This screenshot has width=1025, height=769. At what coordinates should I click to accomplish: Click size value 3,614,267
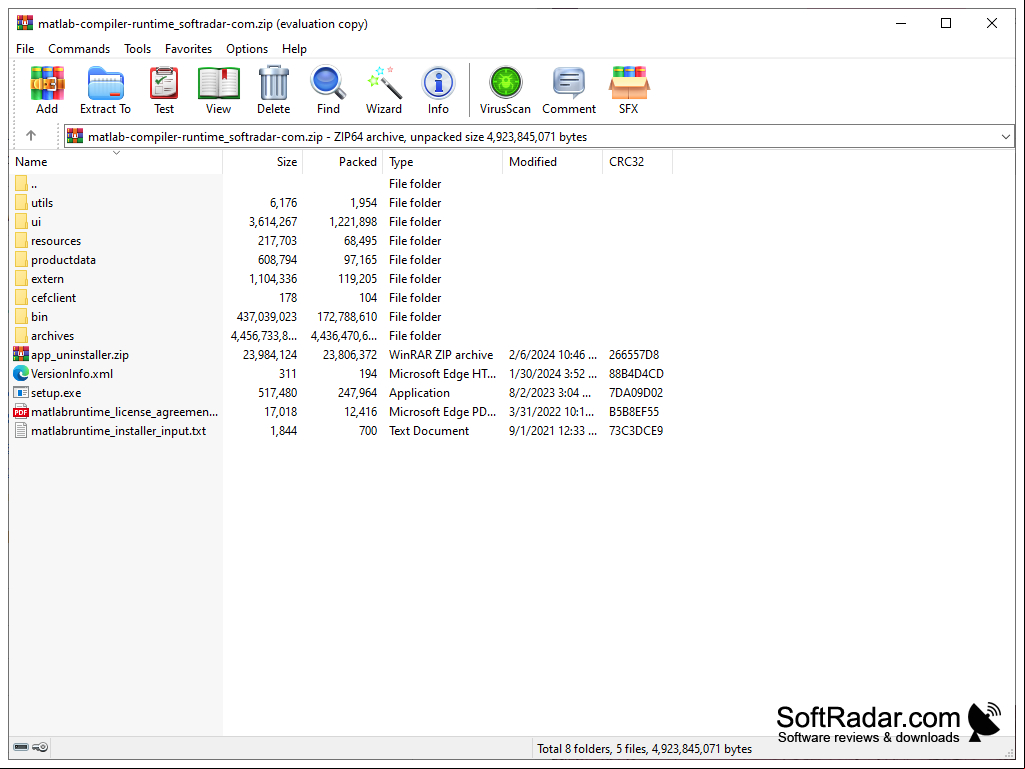tap(273, 222)
